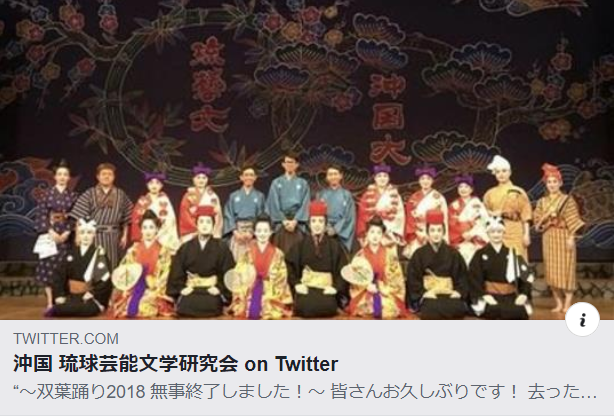The width and height of the screenshot is (614, 418).
Task: Click the TWITTER.COM source label
Action: tap(66, 338)
